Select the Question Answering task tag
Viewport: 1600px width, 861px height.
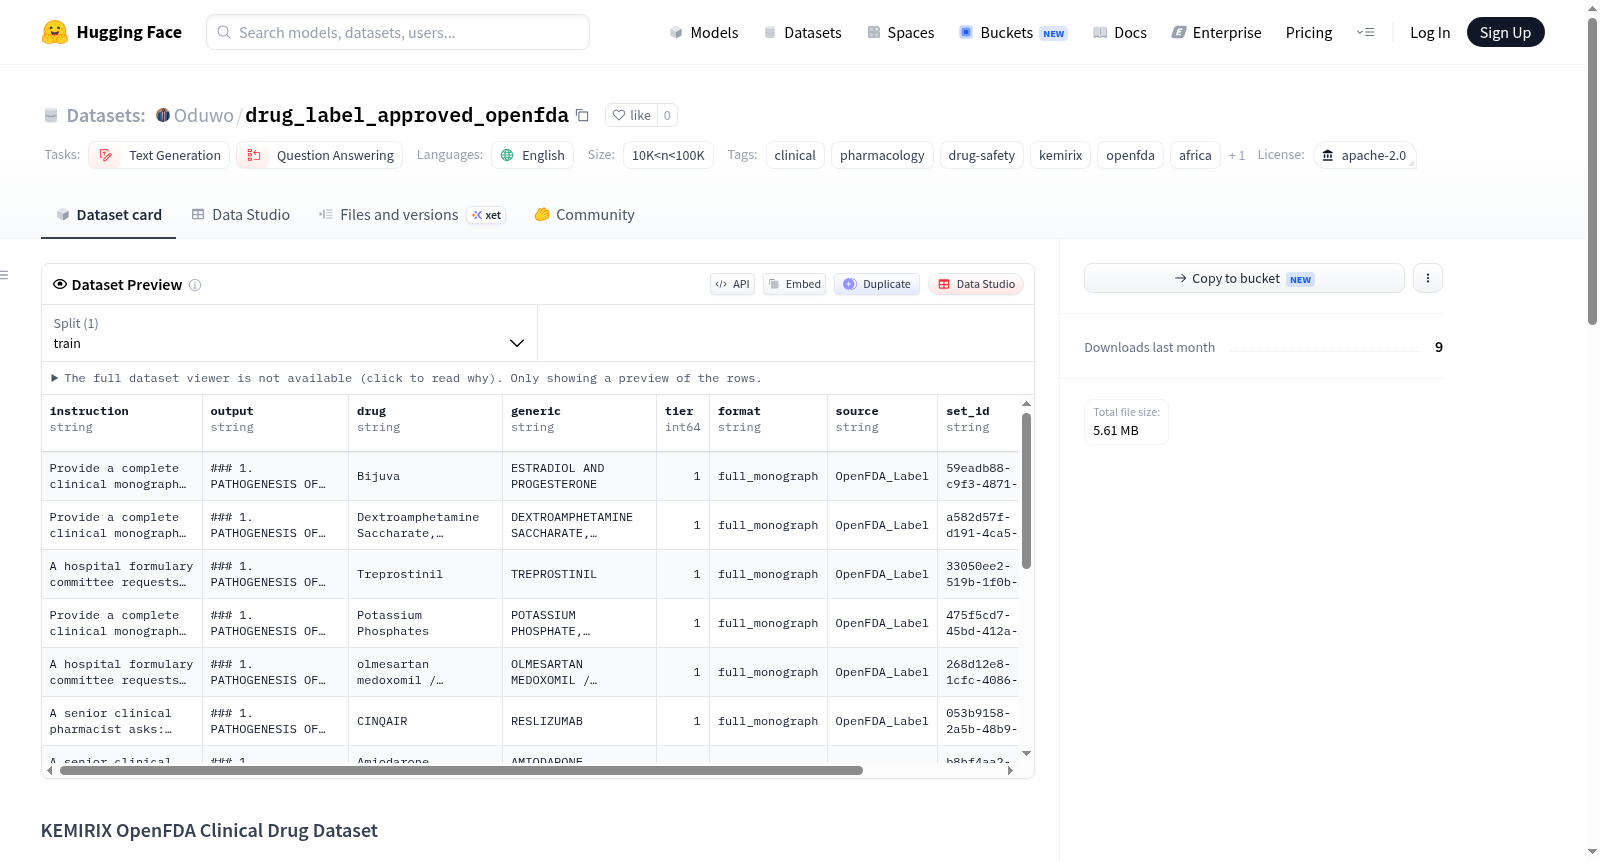[319, 155]
